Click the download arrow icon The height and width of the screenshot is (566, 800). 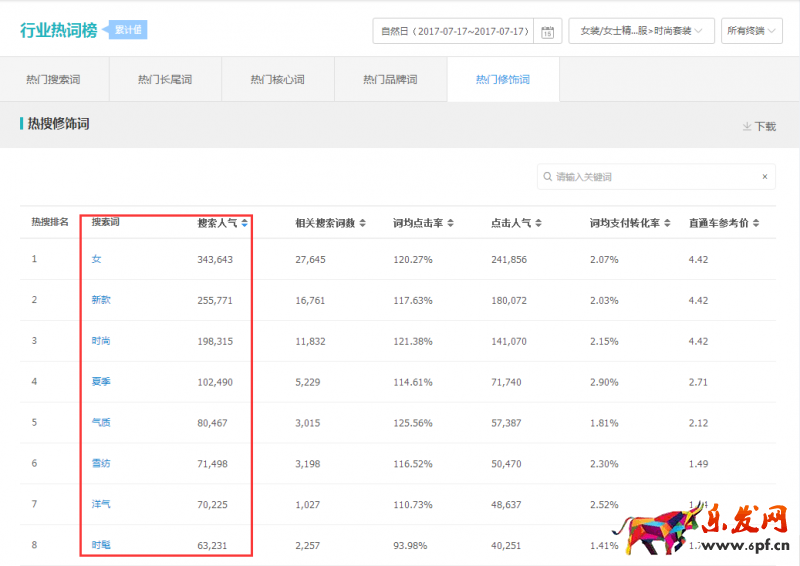click(747, 126)
